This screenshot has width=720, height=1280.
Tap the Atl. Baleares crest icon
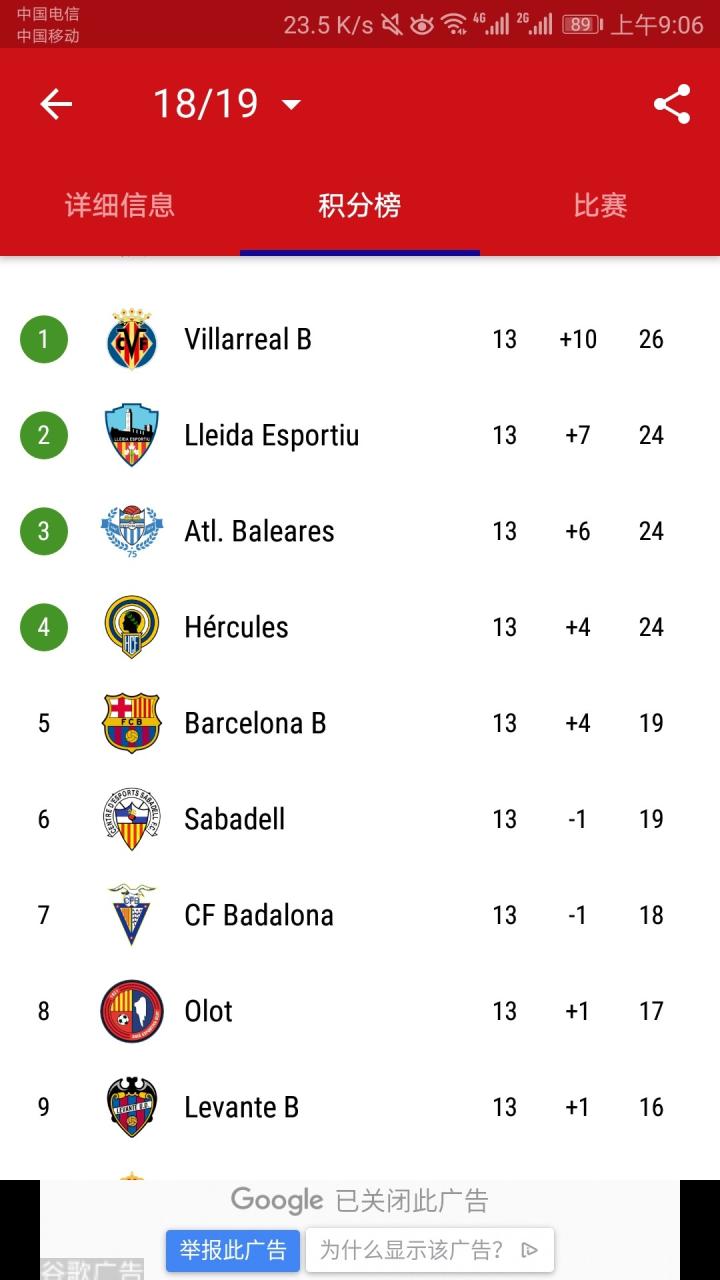(132, 531)
